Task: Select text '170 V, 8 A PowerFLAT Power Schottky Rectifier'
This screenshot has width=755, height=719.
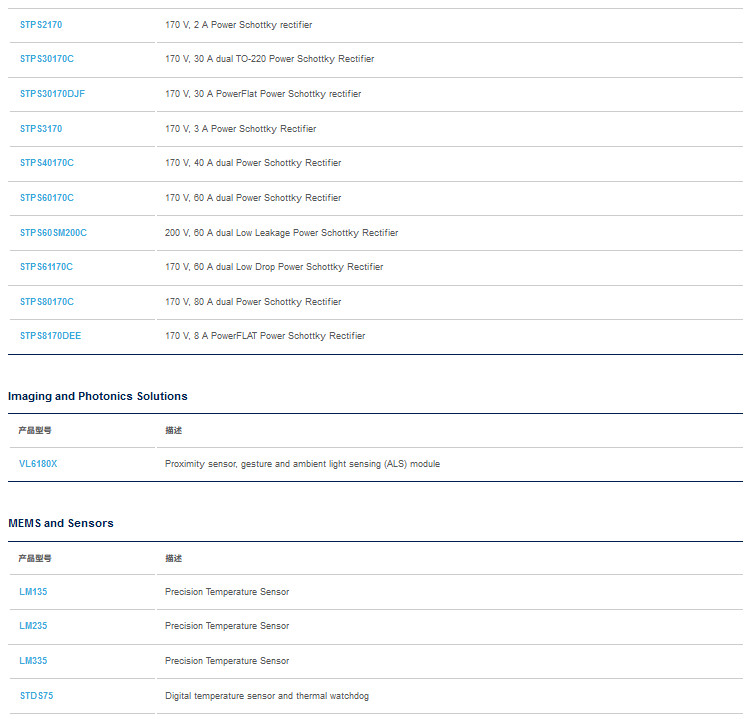Action: pos(265,336)
